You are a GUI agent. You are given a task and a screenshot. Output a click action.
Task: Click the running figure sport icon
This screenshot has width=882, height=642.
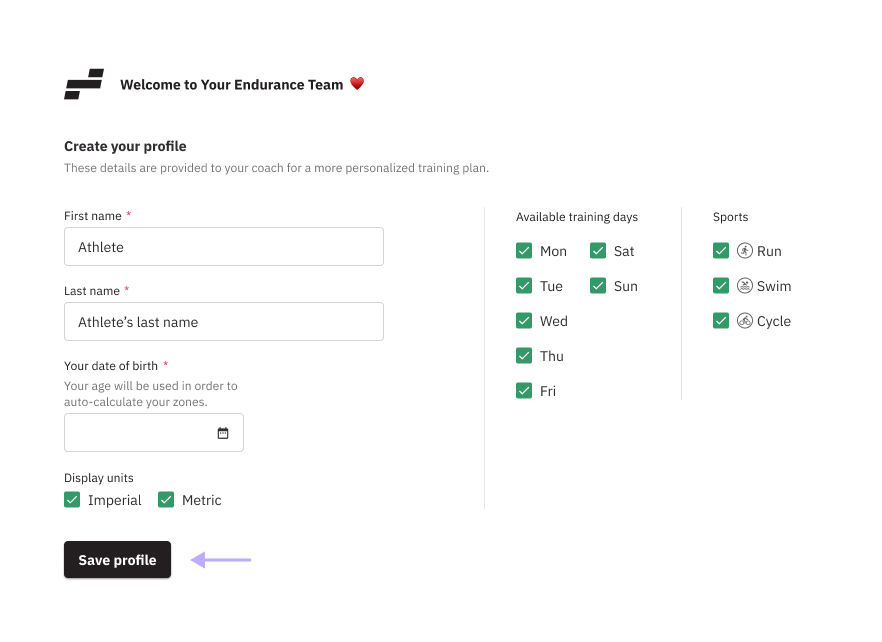tap(745, 251)
